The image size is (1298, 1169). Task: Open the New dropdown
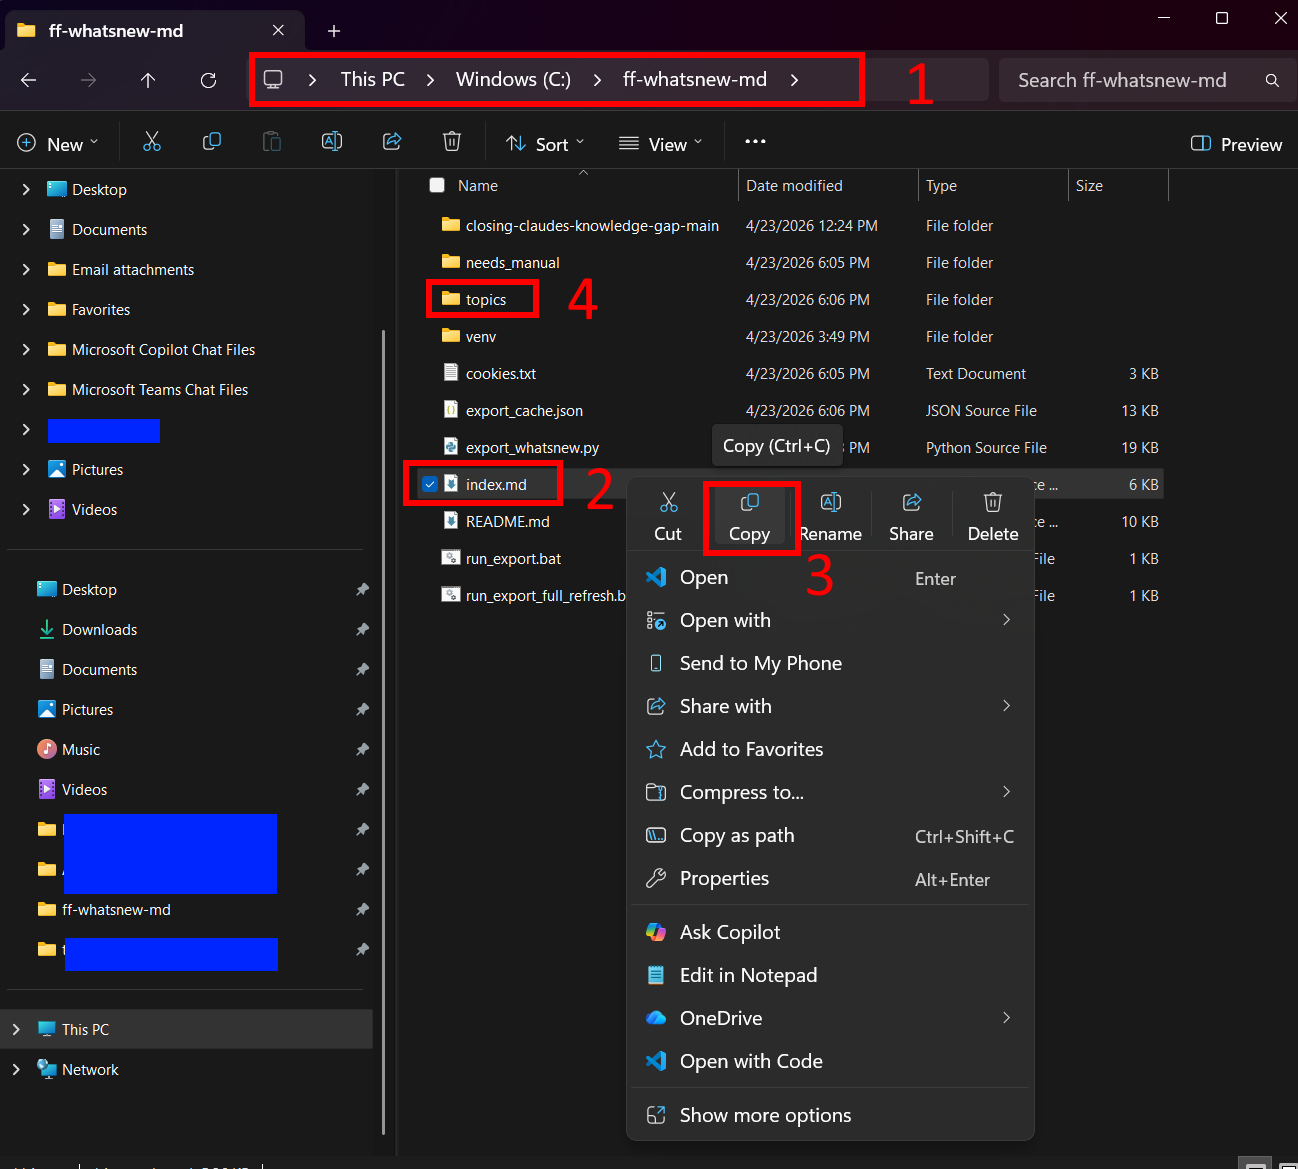[58, 144]
